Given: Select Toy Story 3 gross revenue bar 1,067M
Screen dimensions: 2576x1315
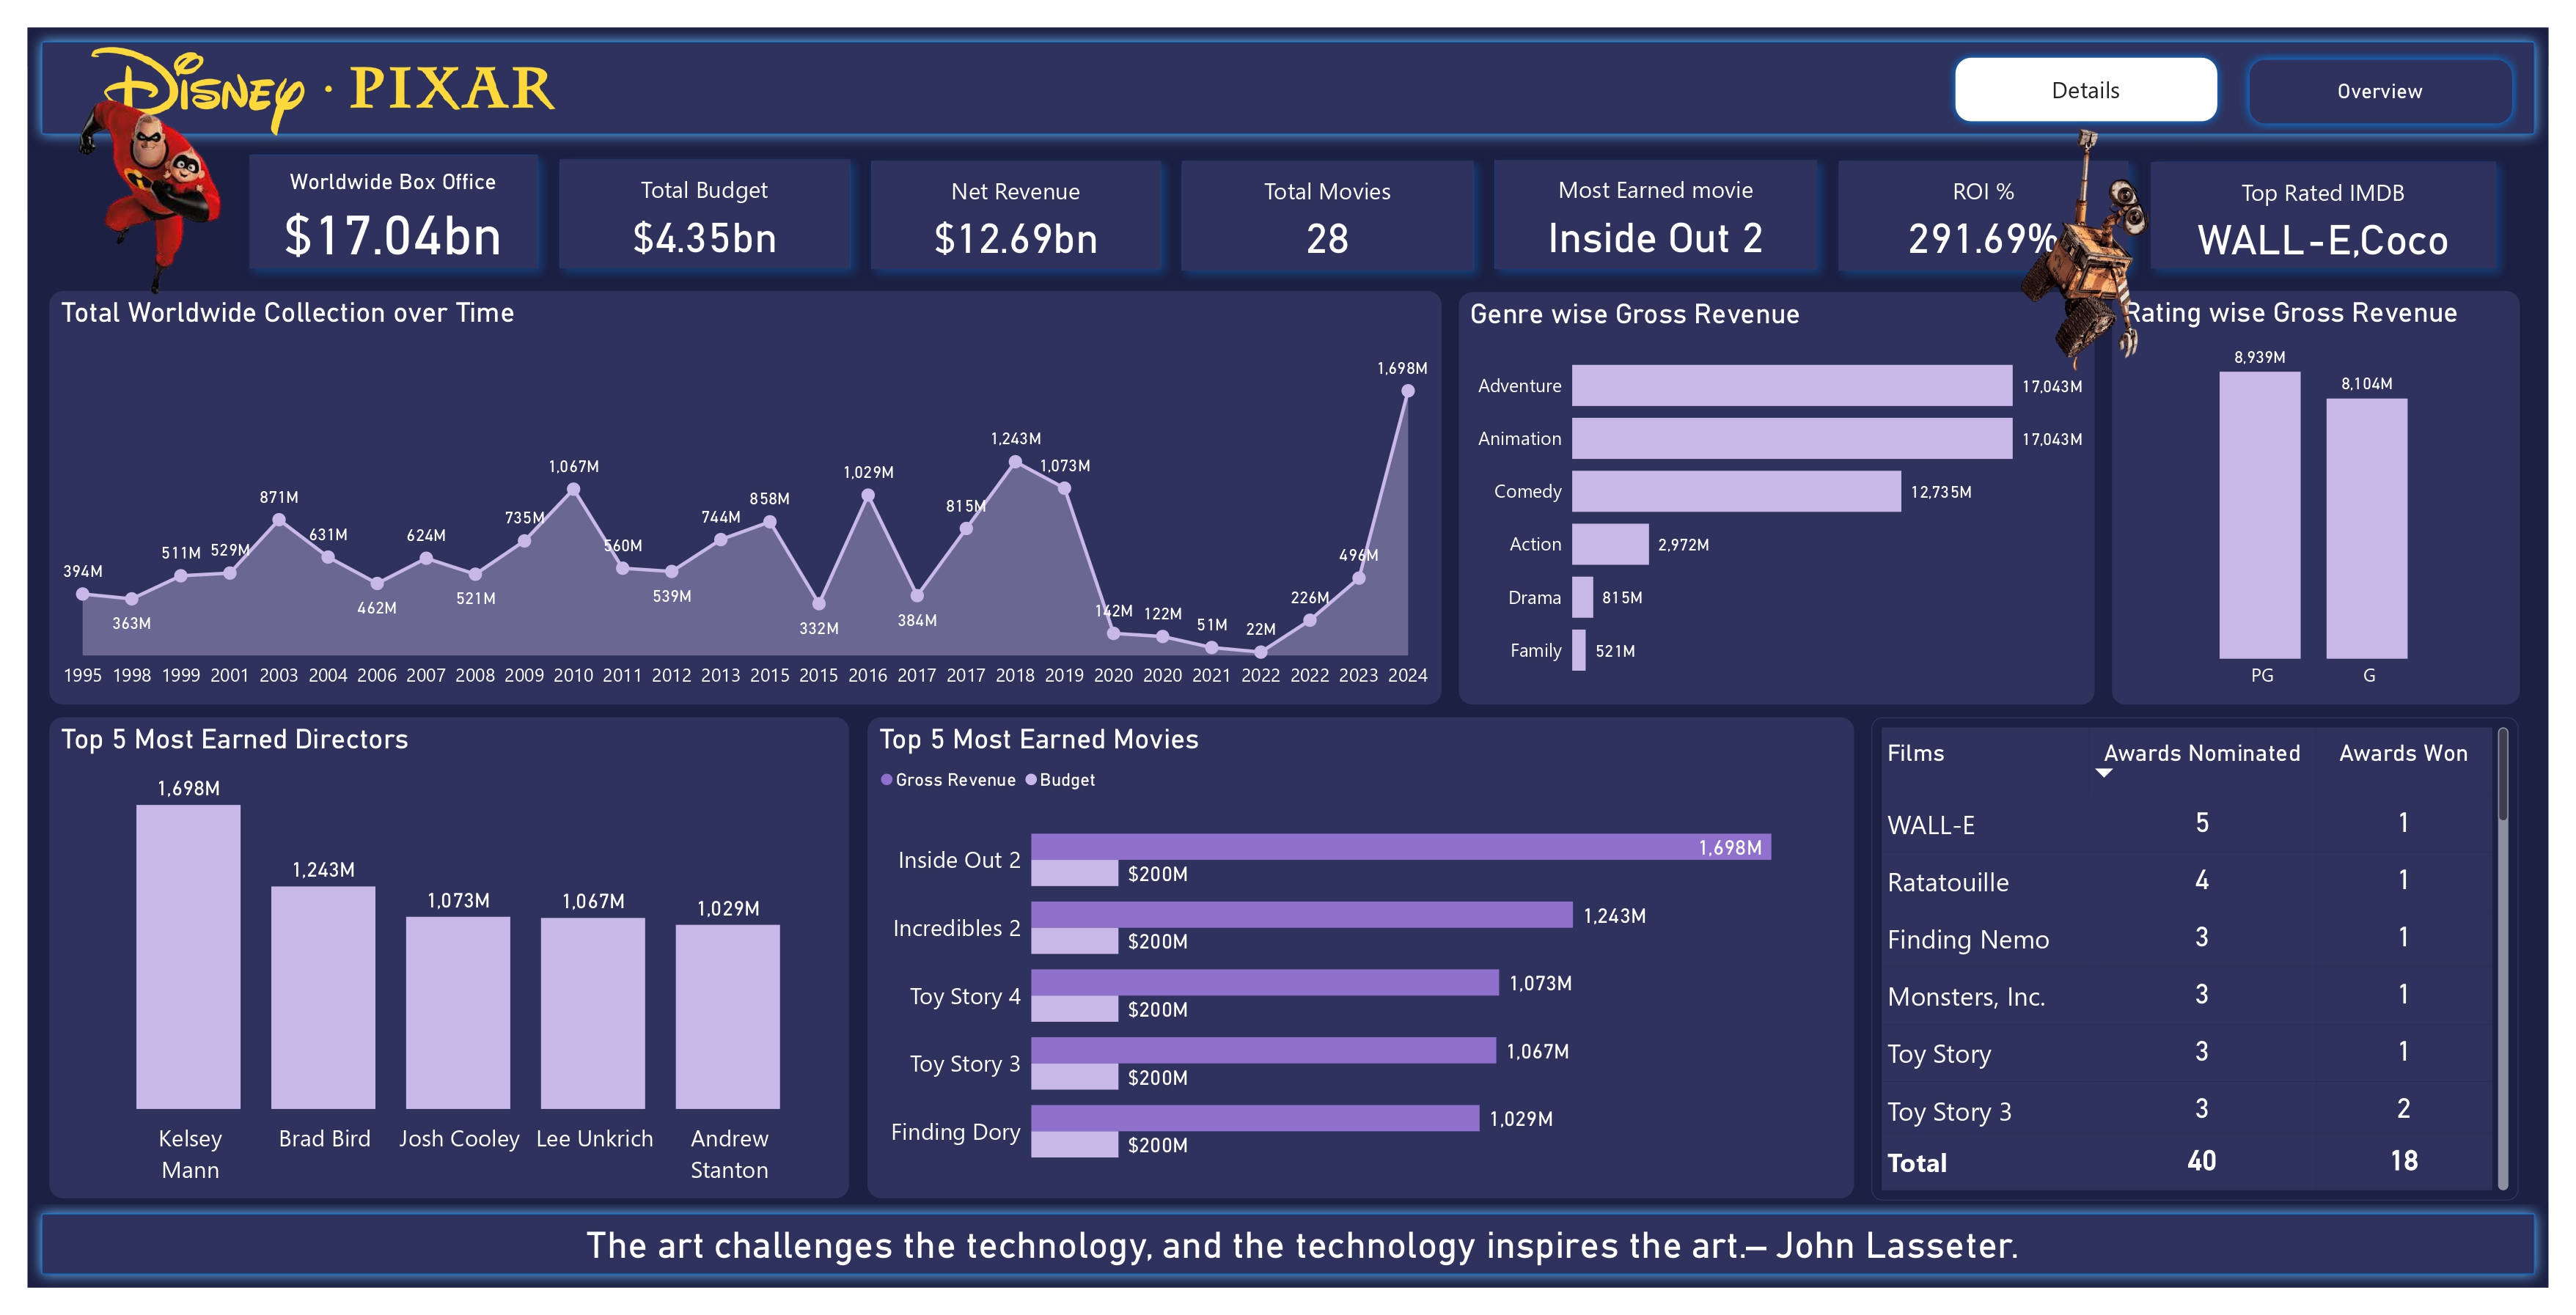Looking at the screenshot, I should (x=1264, y=1051).
